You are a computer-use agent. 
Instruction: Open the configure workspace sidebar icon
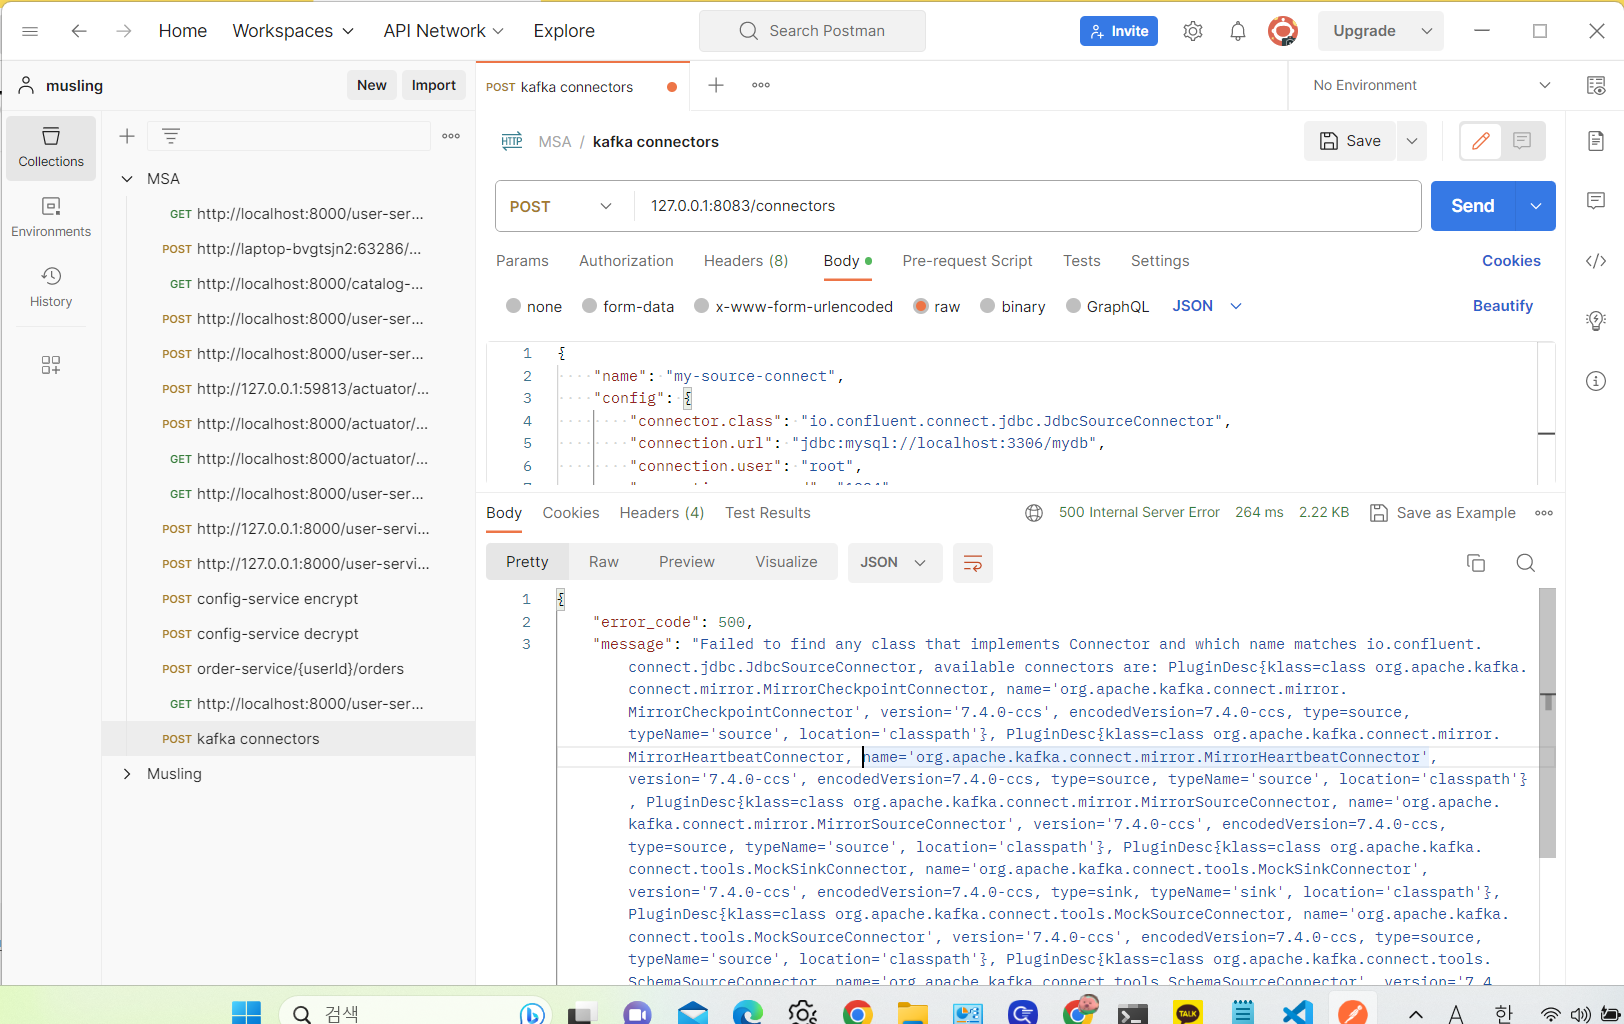(51, 365)
